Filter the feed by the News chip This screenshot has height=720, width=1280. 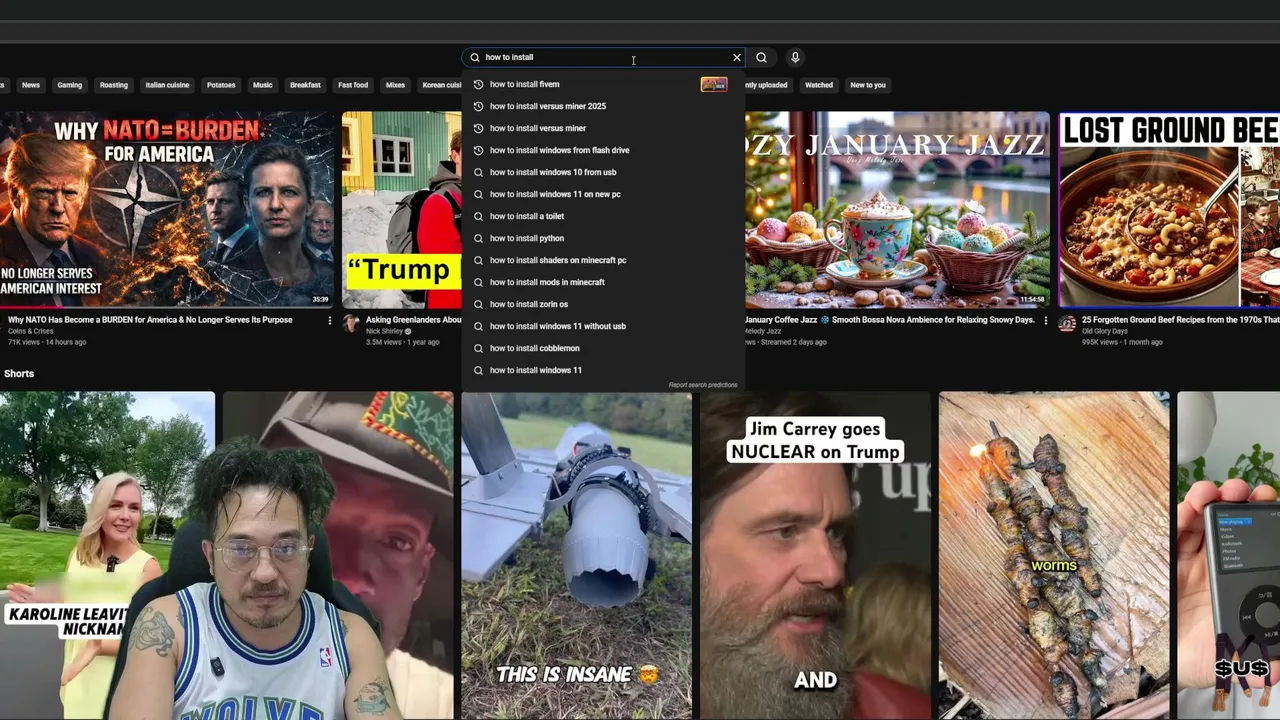[x=31, y=85]
